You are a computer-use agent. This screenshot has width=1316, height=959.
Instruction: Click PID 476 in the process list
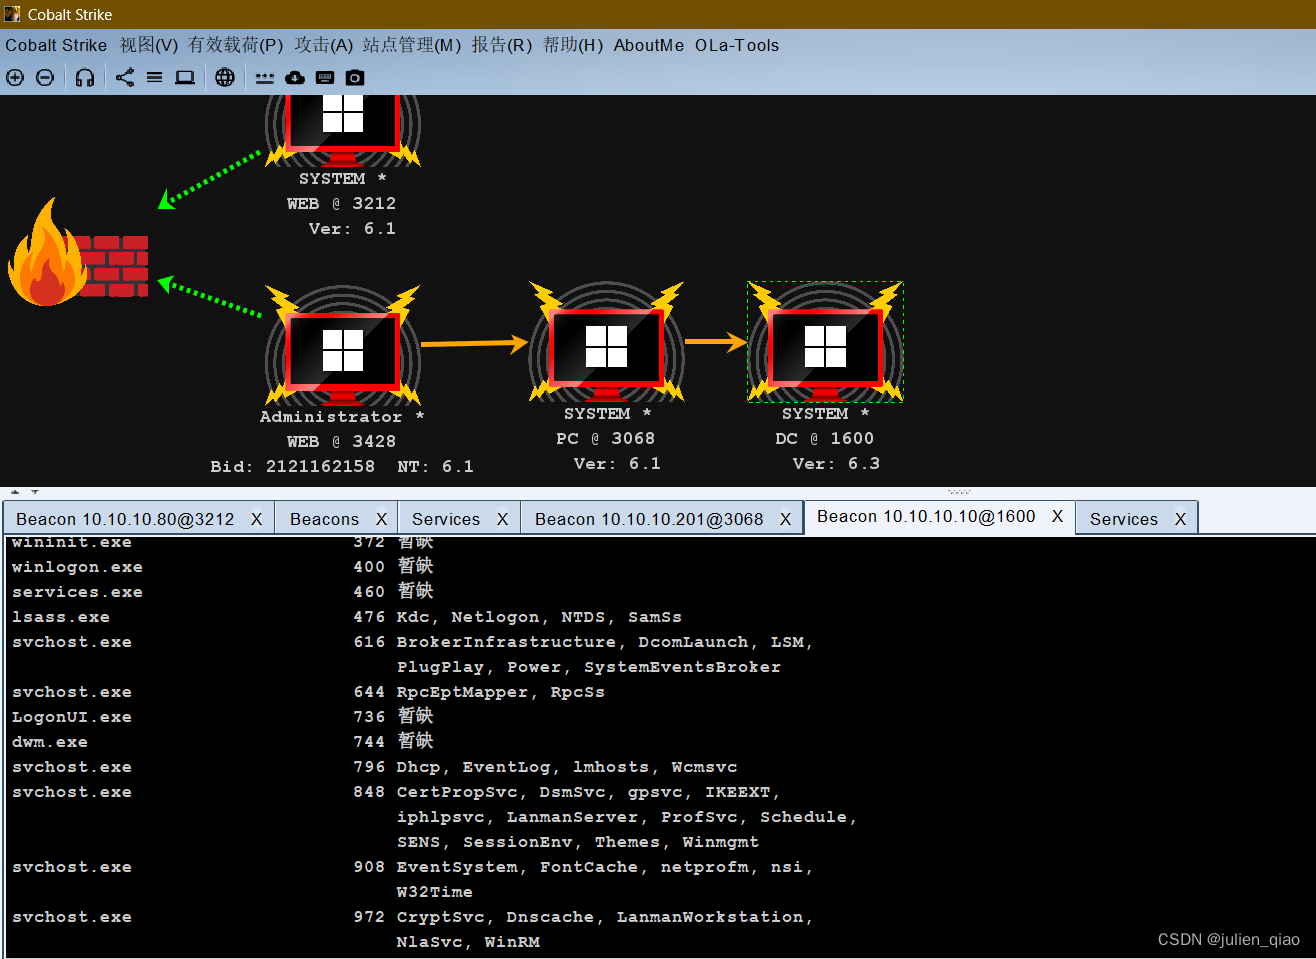(369, 617)
